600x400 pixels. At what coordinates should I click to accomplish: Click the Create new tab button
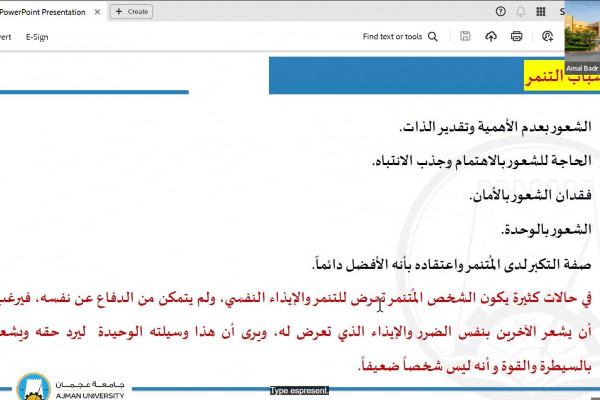[131, 11]
